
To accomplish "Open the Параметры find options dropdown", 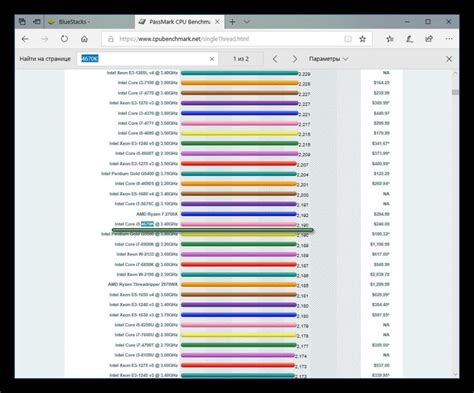I will click(328, 59).
